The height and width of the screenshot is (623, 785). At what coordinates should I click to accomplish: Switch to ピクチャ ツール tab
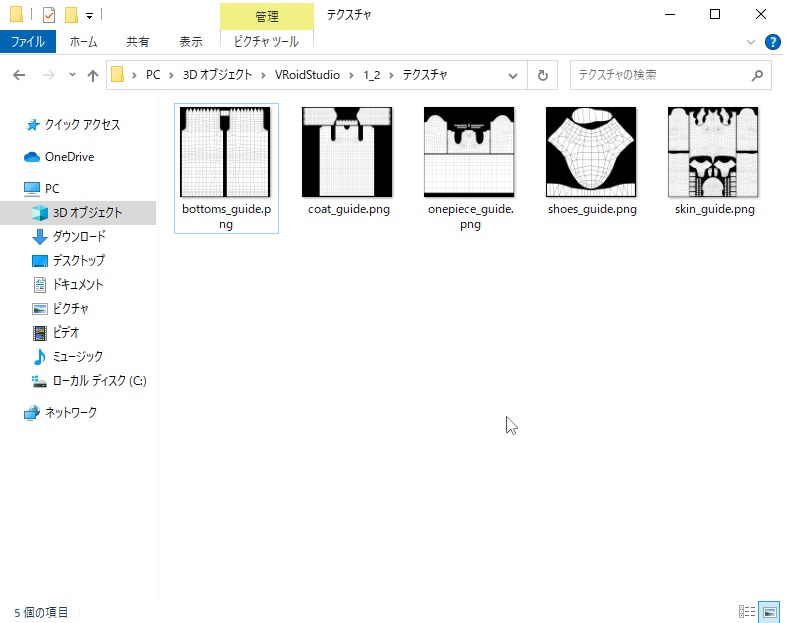click(x=266, y=42)
